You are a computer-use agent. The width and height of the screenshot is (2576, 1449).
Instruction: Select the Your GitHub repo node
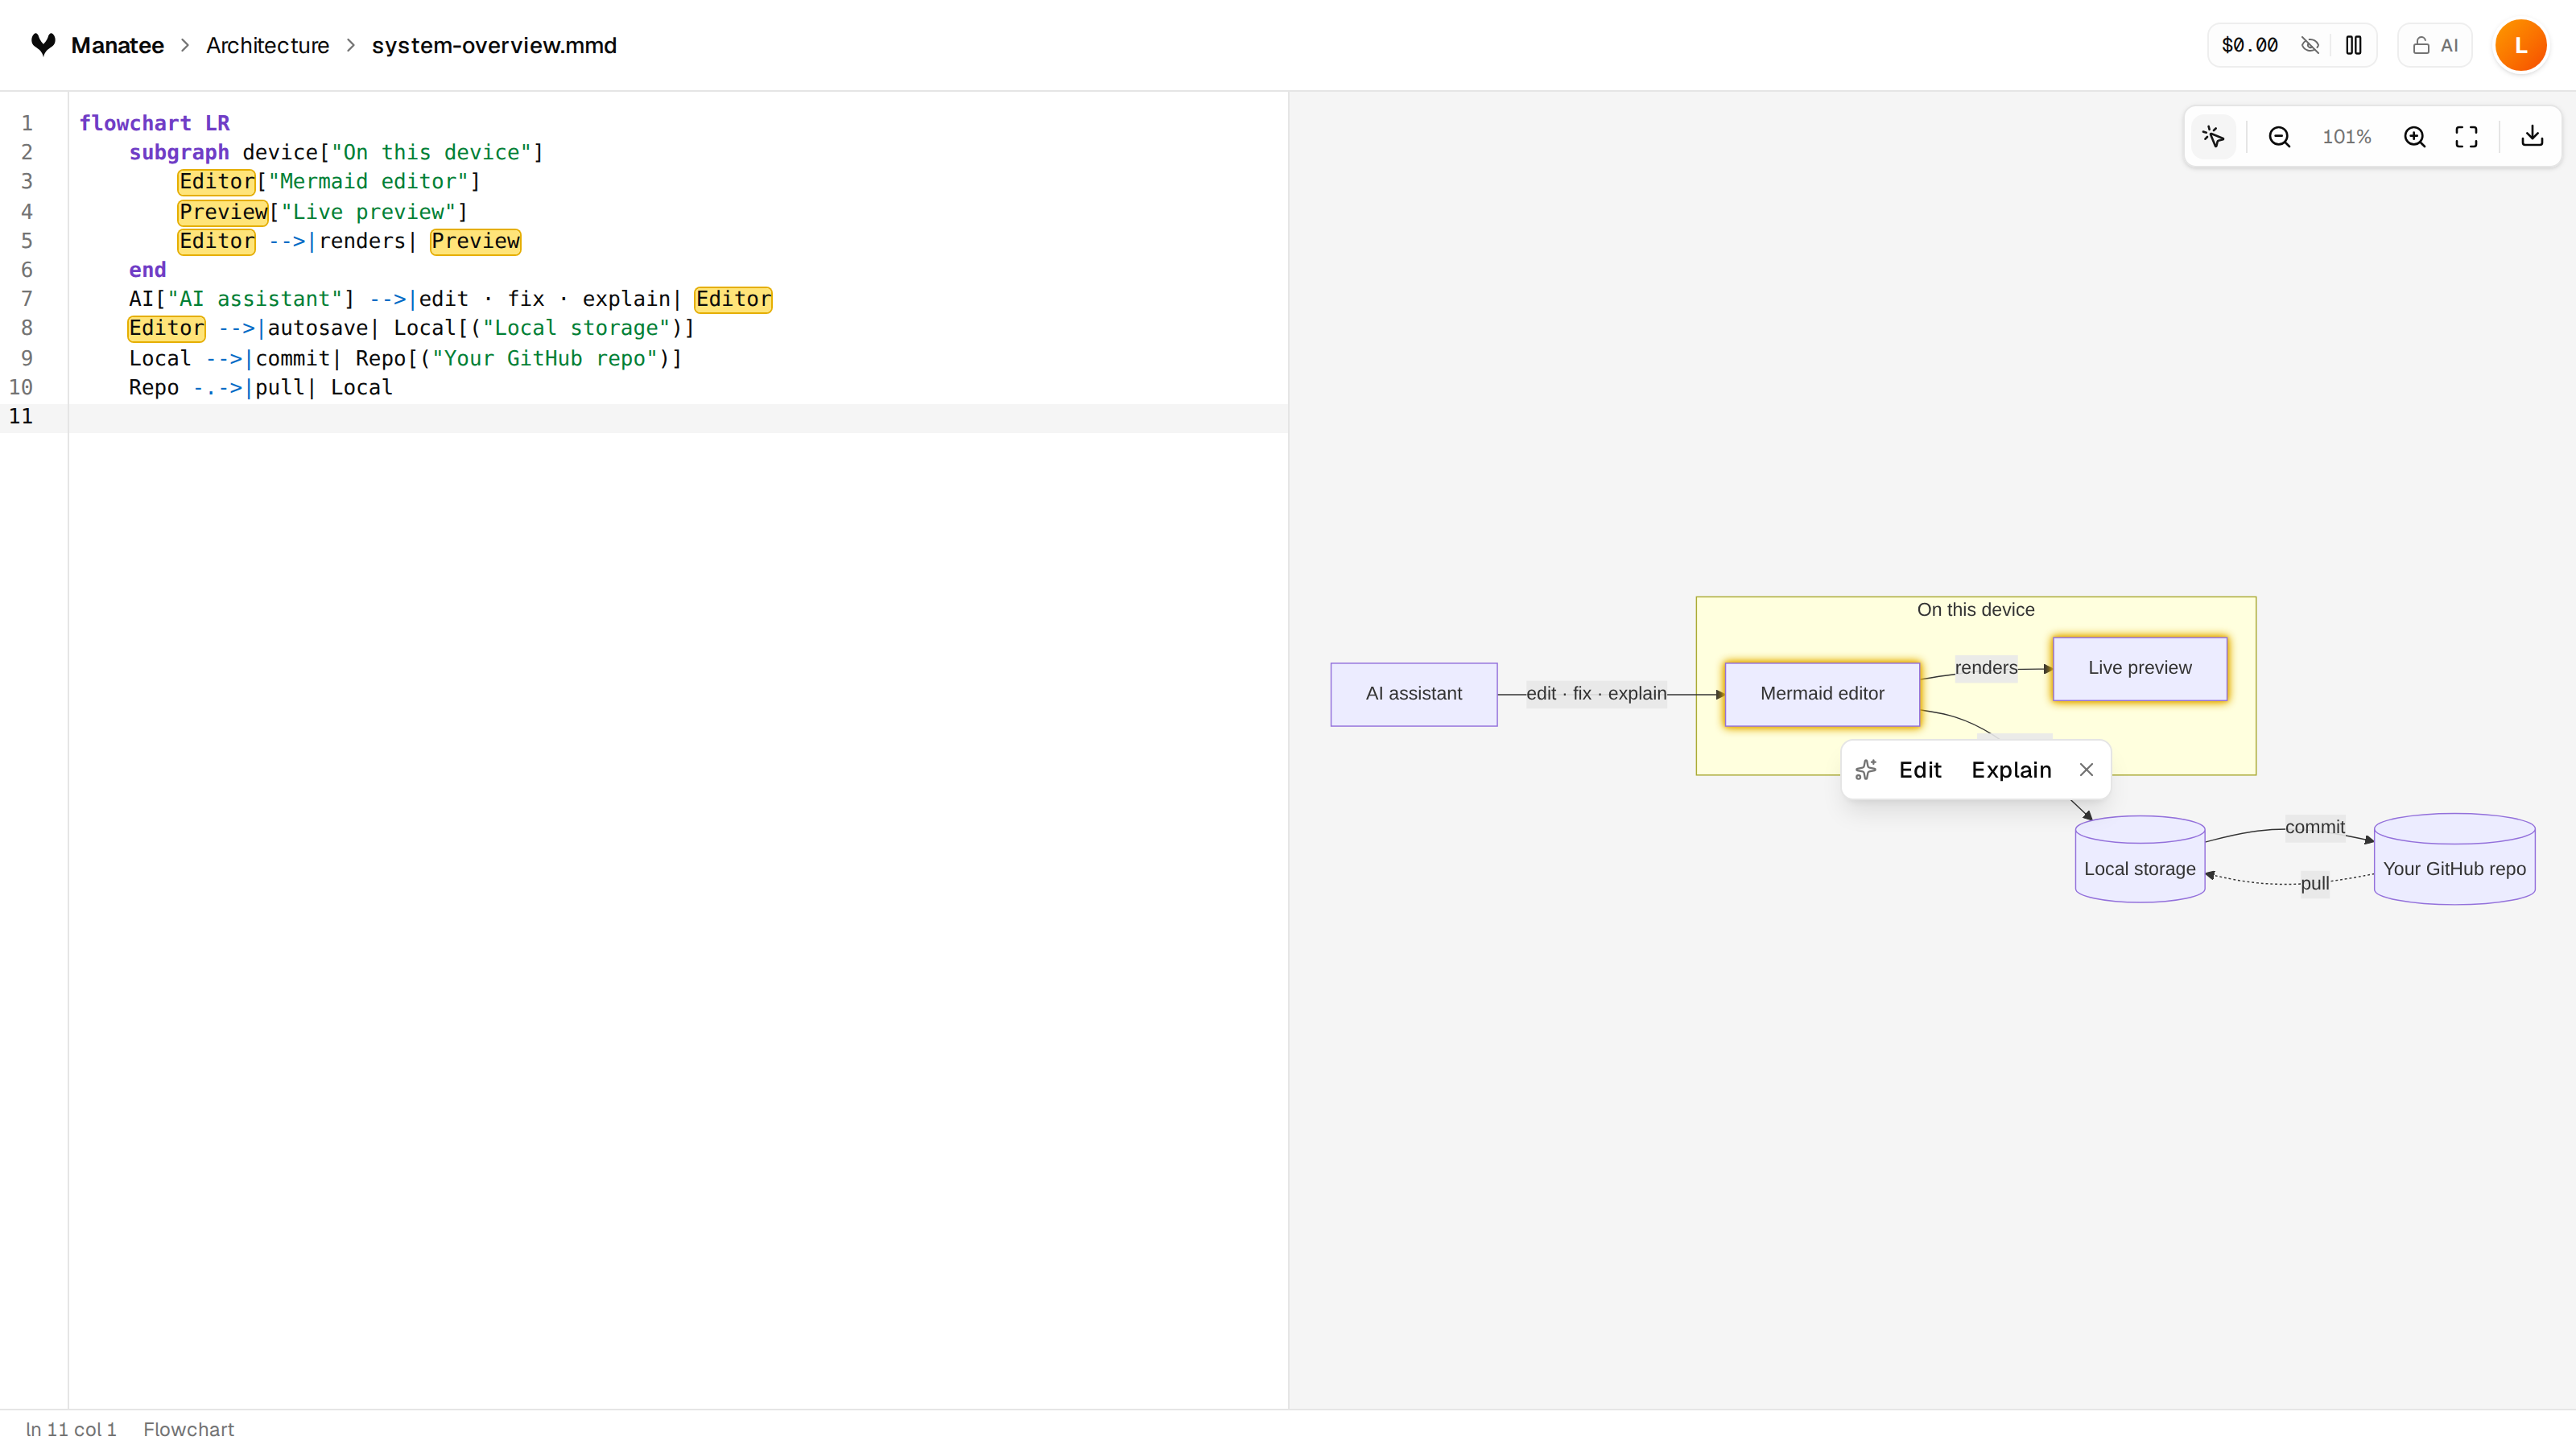(x=2454, y=859)
